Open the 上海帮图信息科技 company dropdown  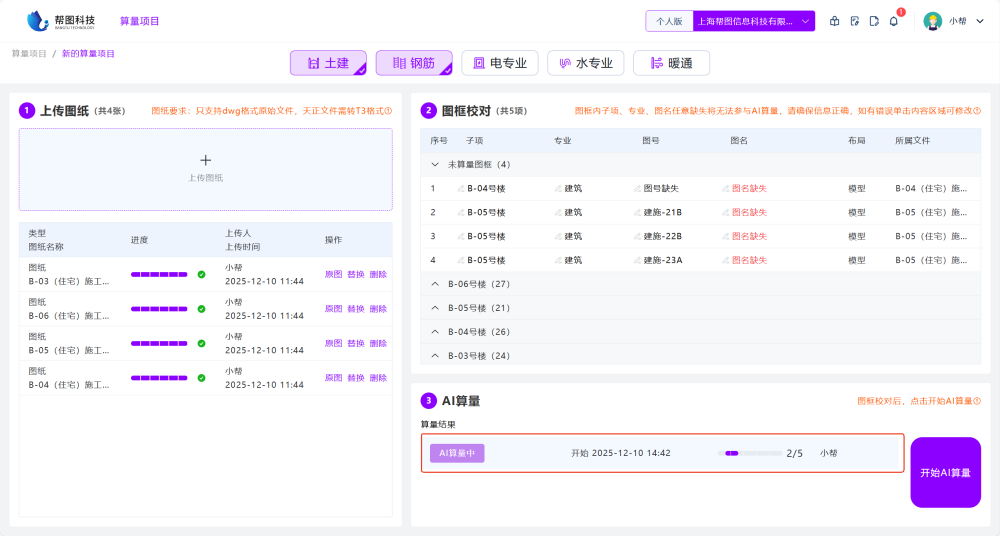tap(754, 21)
